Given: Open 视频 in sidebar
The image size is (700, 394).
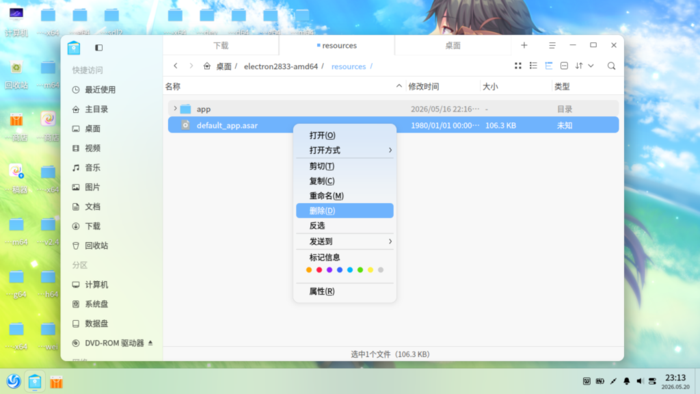Looking at the screenshot, I should [112, 148].
